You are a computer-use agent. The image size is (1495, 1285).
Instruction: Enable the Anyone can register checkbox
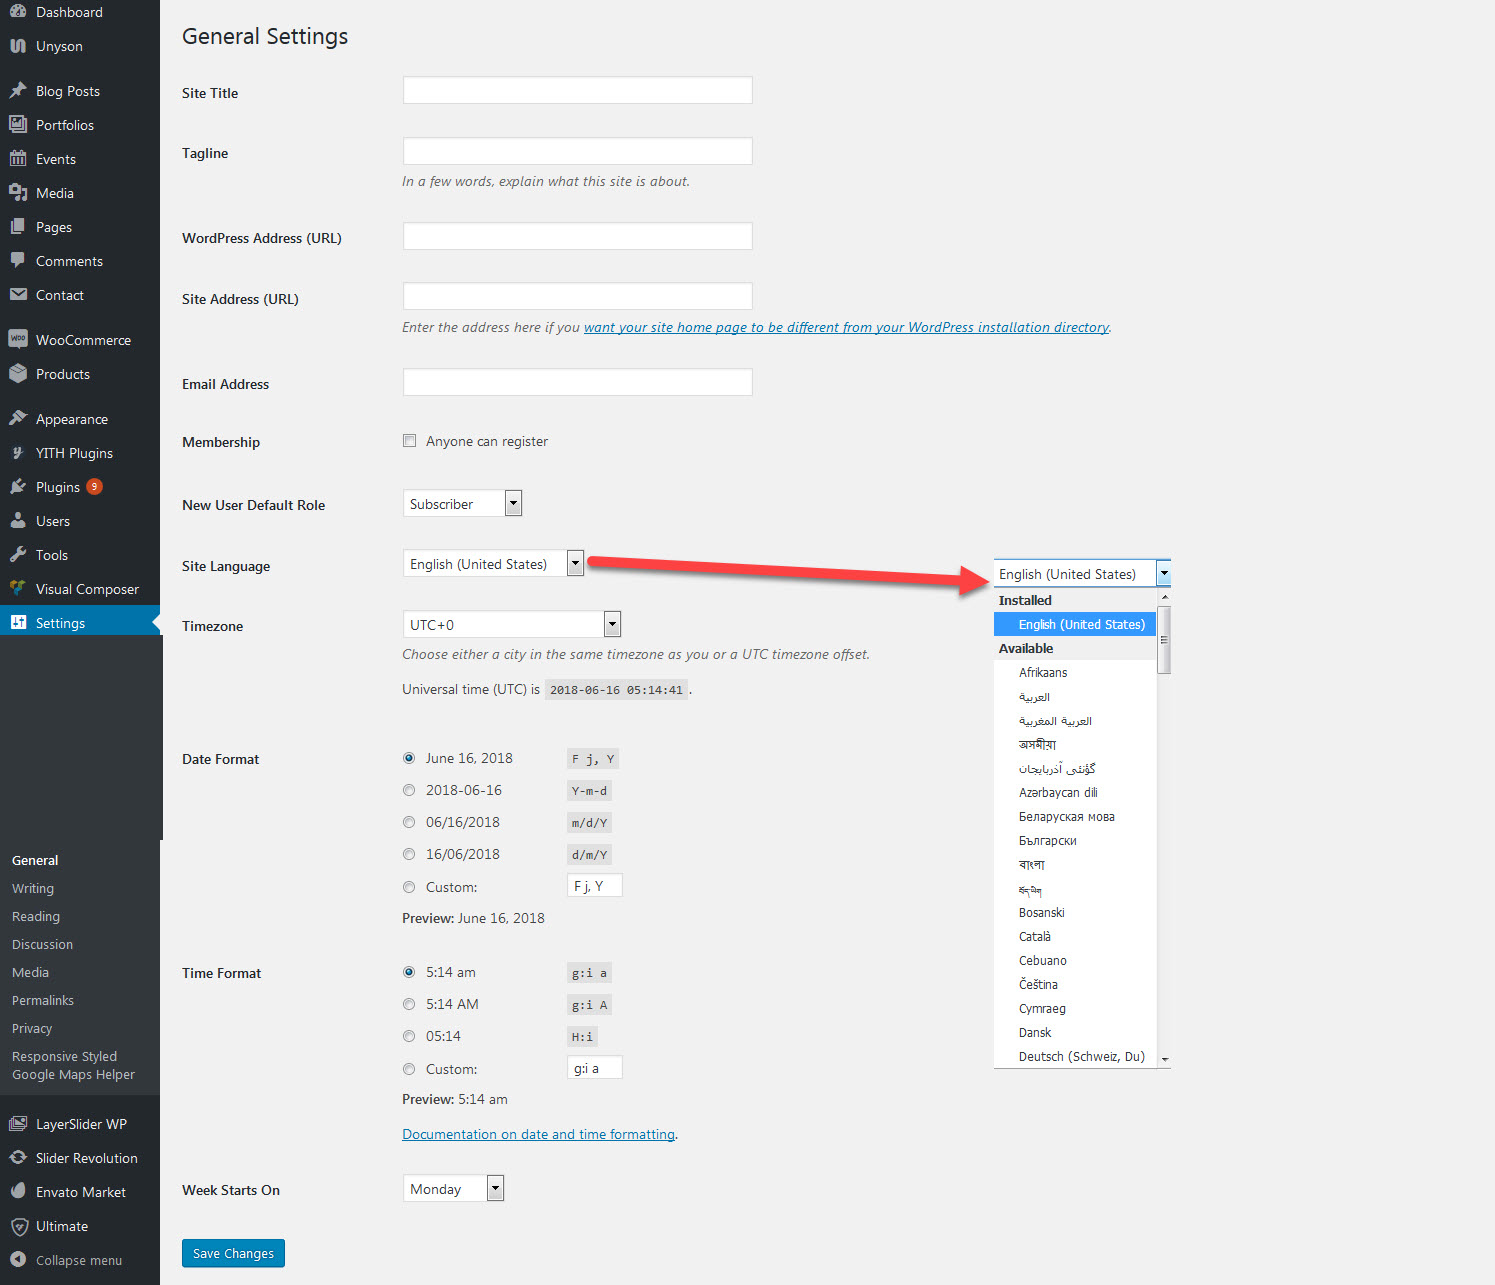pyautogui.click(x=409, y=441)
